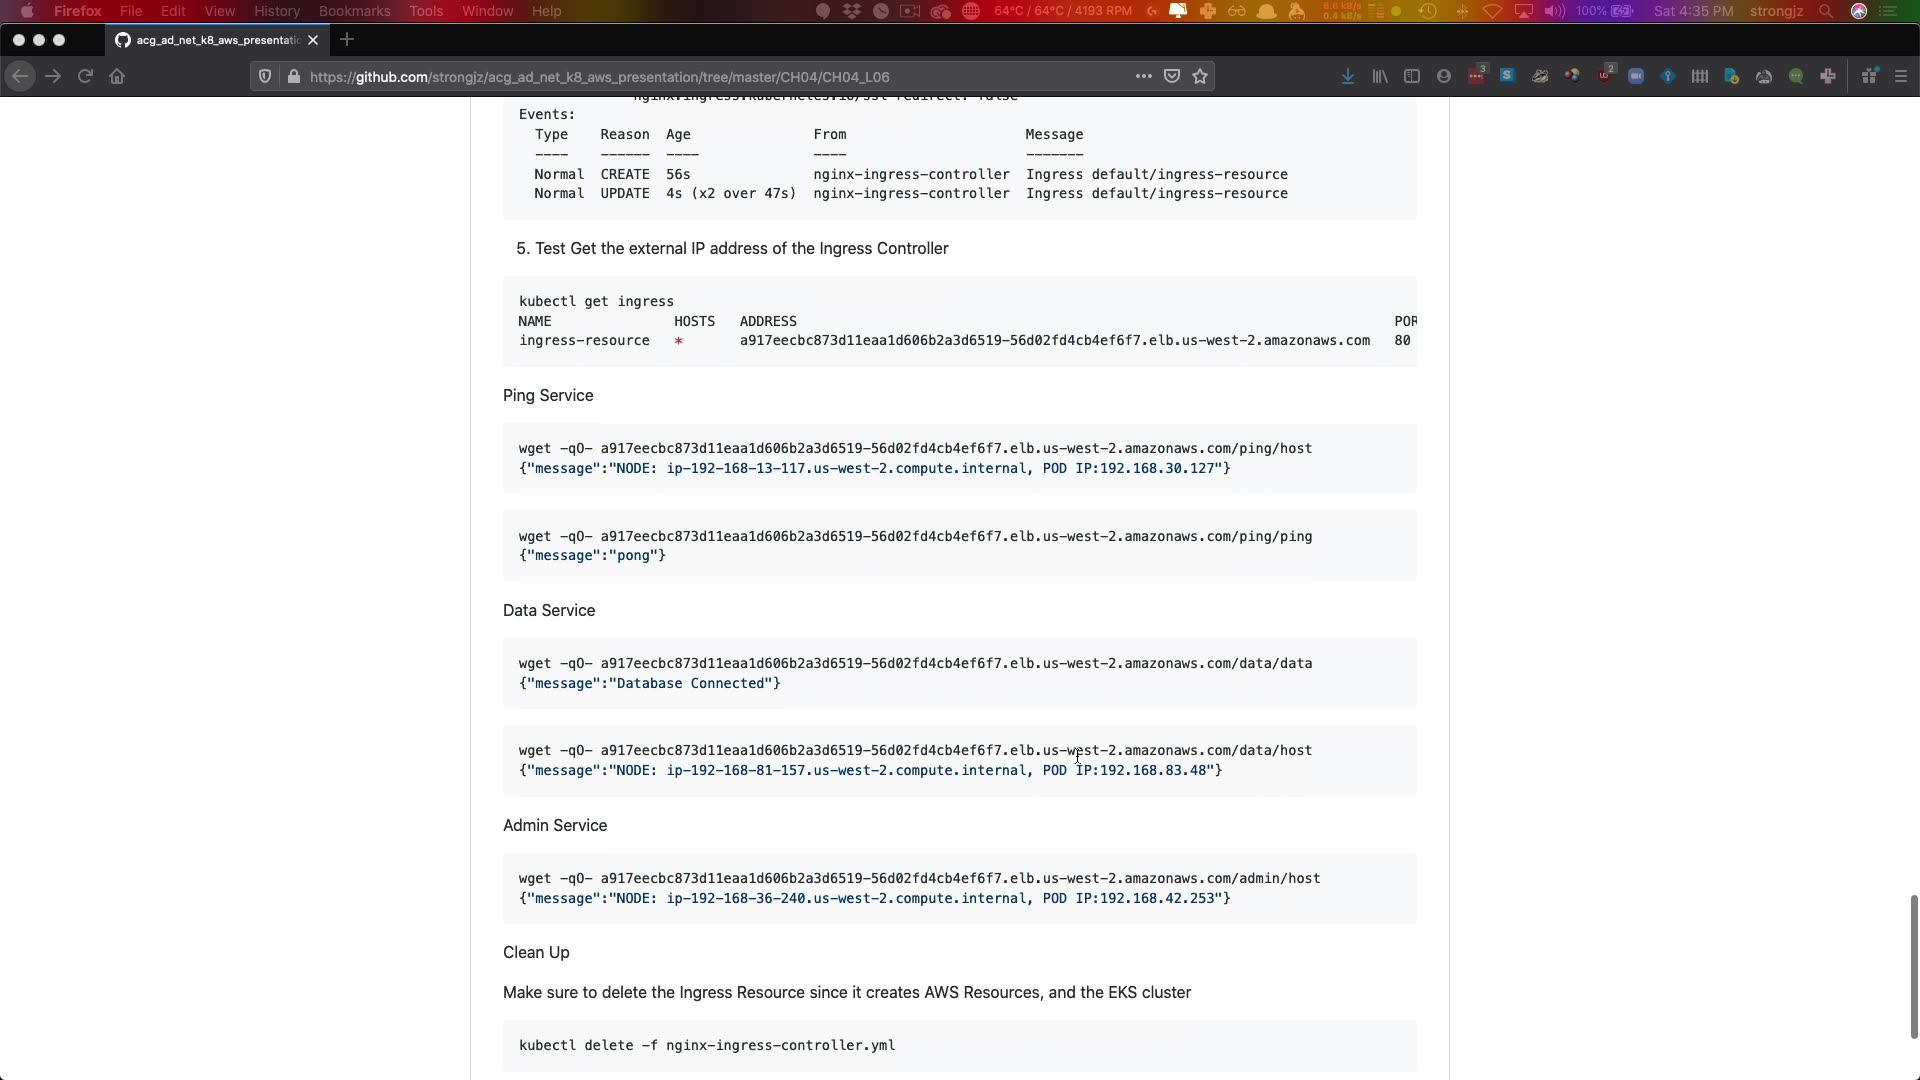Open the Firefox home page
This screenshot has height=1080, width=1920.
pos(117,77)
